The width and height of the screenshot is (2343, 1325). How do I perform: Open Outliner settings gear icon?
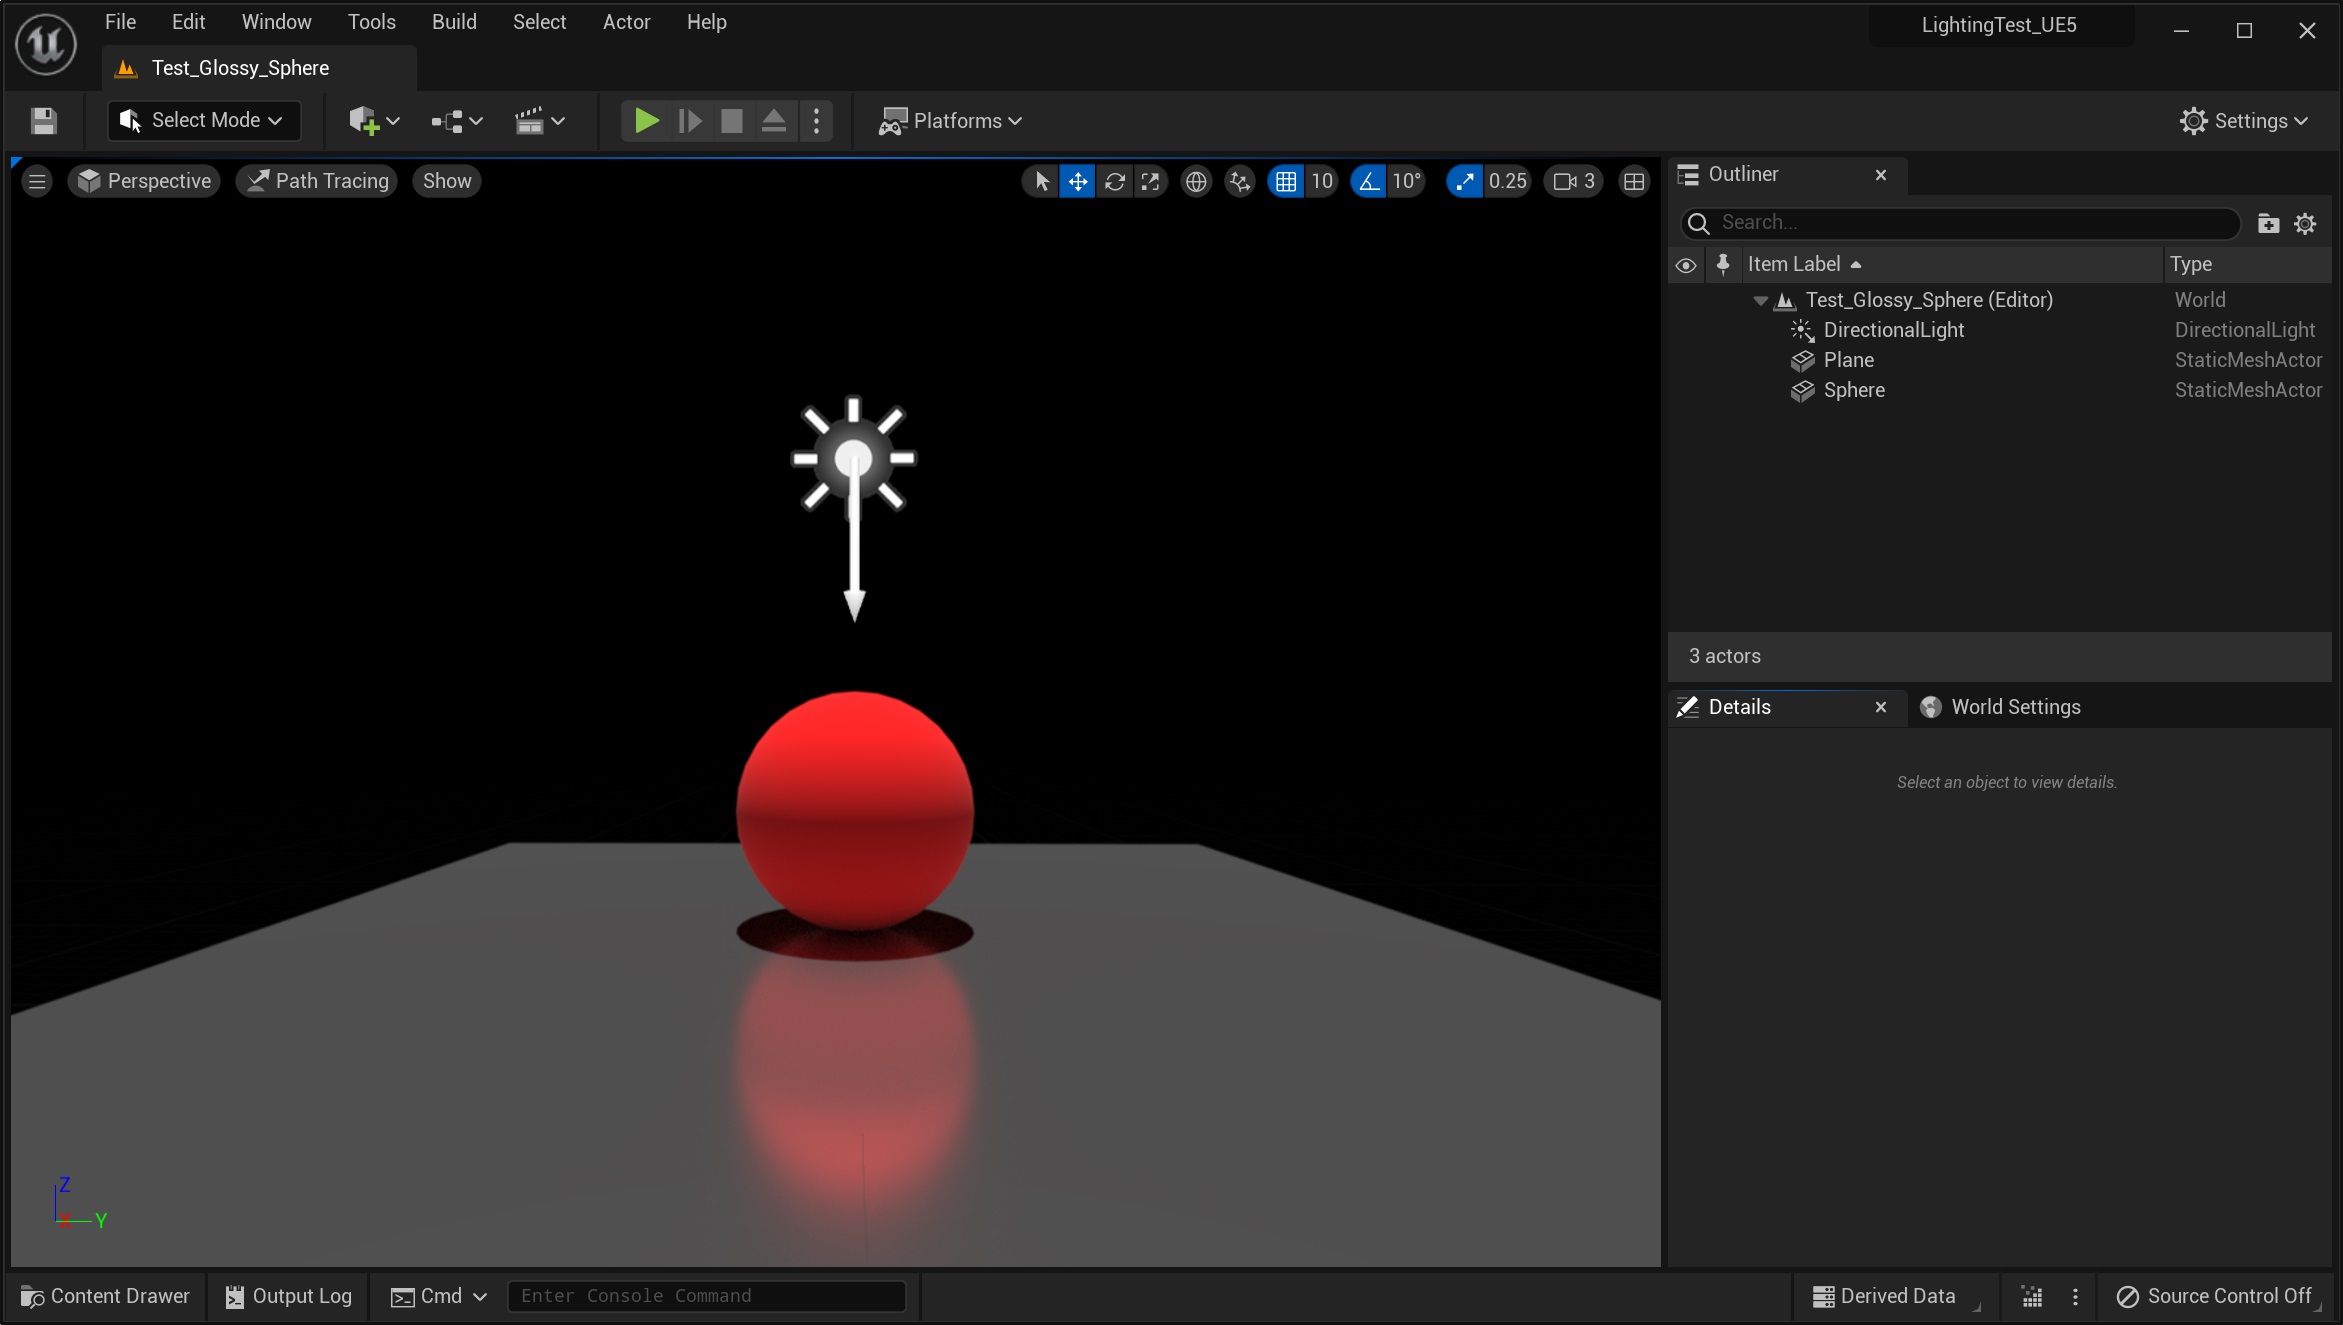point(2305,223)
